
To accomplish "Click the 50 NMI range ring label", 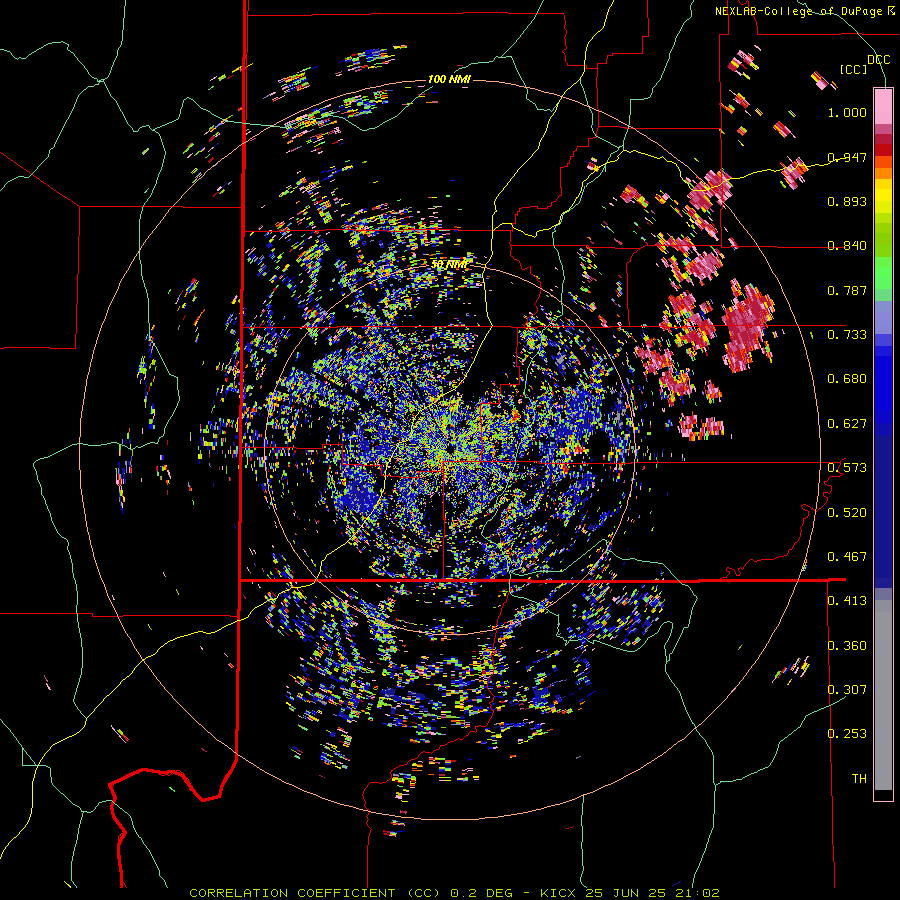I will pyautogui.click(x=449, y=265).
